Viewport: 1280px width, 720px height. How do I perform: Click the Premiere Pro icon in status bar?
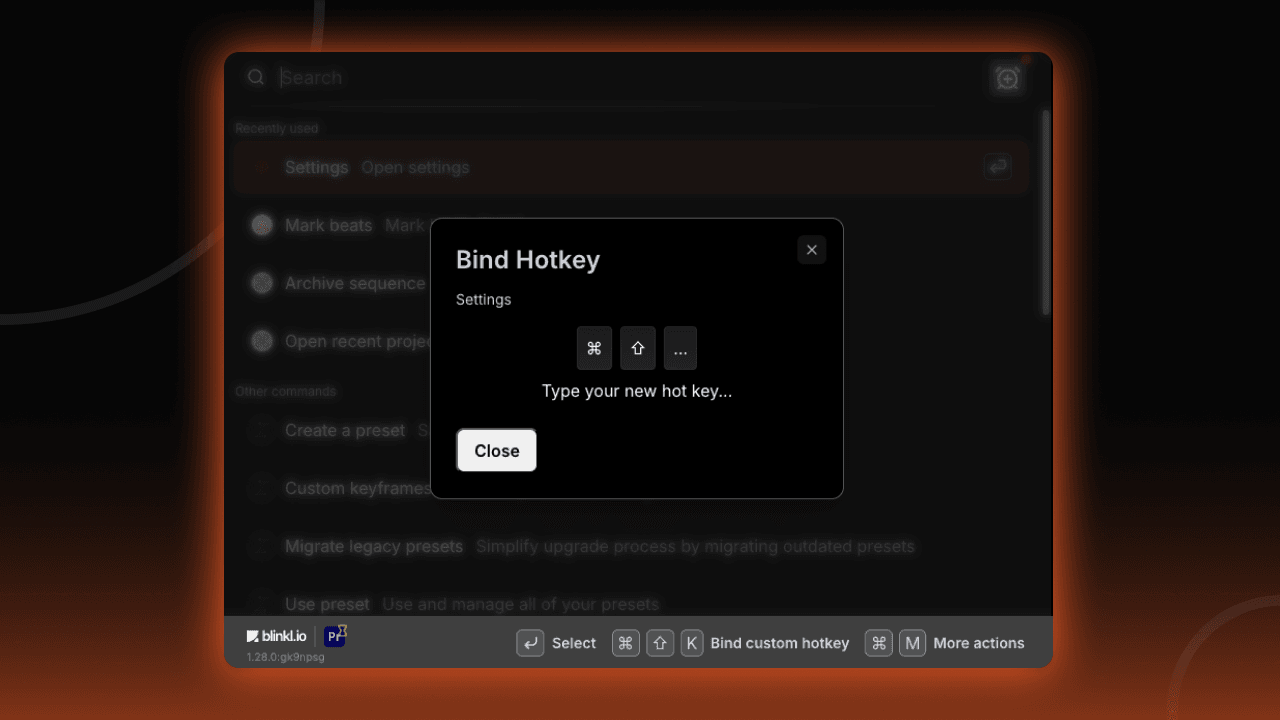click(x=334, y=636)
